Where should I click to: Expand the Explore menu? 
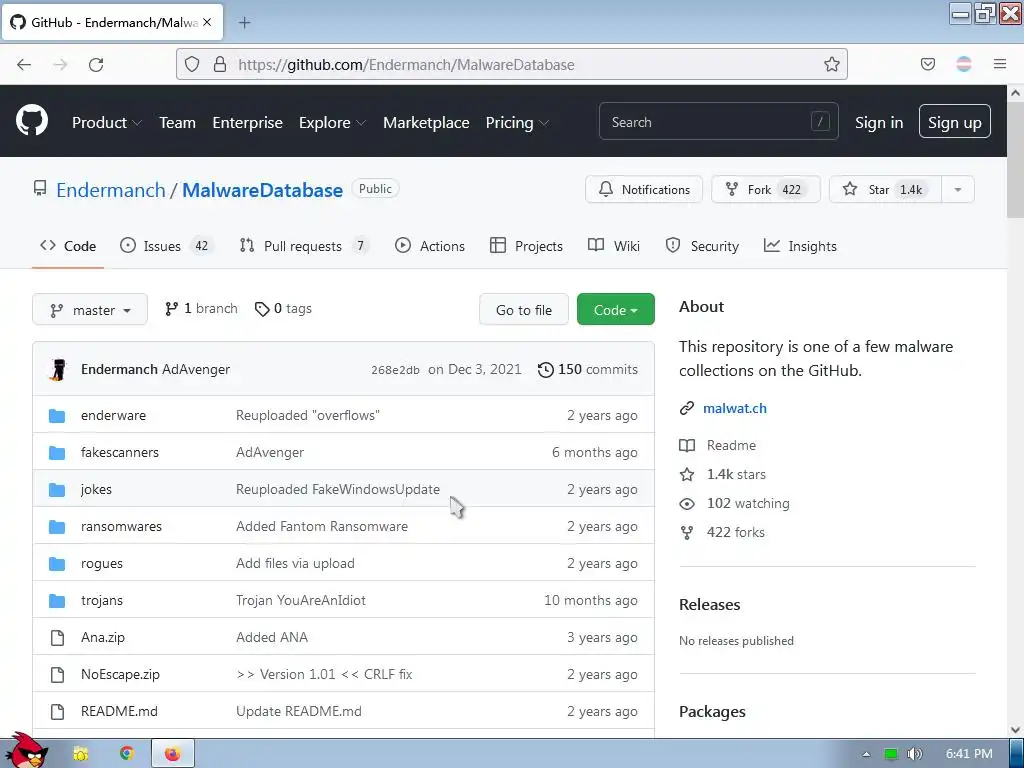pyautogui.click(x=332, y=122)
